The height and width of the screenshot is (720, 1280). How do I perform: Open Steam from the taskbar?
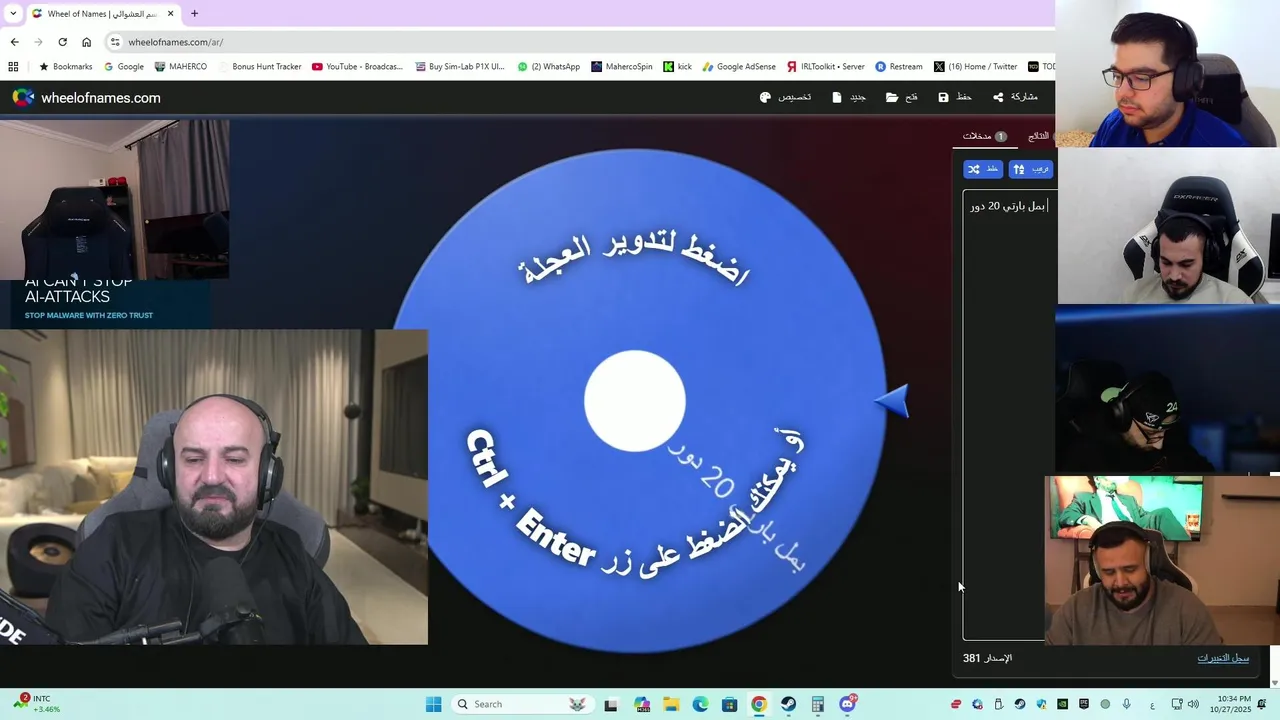[788, 704]
